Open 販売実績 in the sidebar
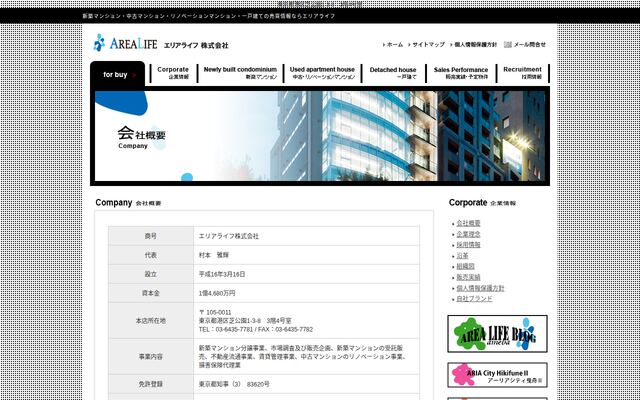Image resolution: width=640 pixels, height=400 pixels. click(468, 278)
